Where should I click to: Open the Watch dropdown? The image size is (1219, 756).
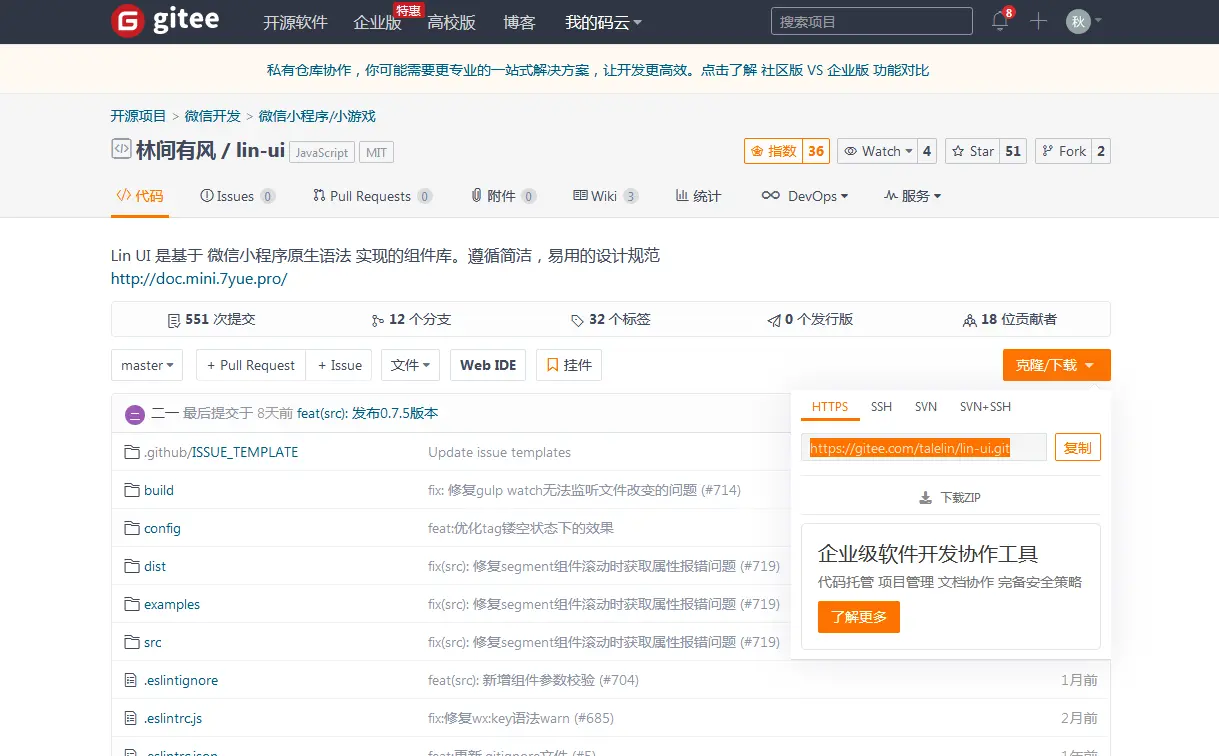pyautogui.click(x=878, y=151)
